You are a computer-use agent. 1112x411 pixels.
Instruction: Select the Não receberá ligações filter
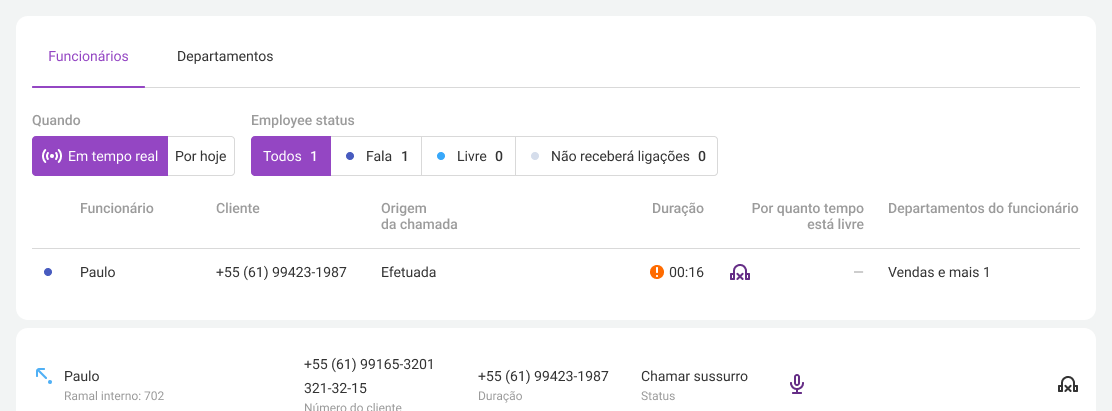point(616,156)
